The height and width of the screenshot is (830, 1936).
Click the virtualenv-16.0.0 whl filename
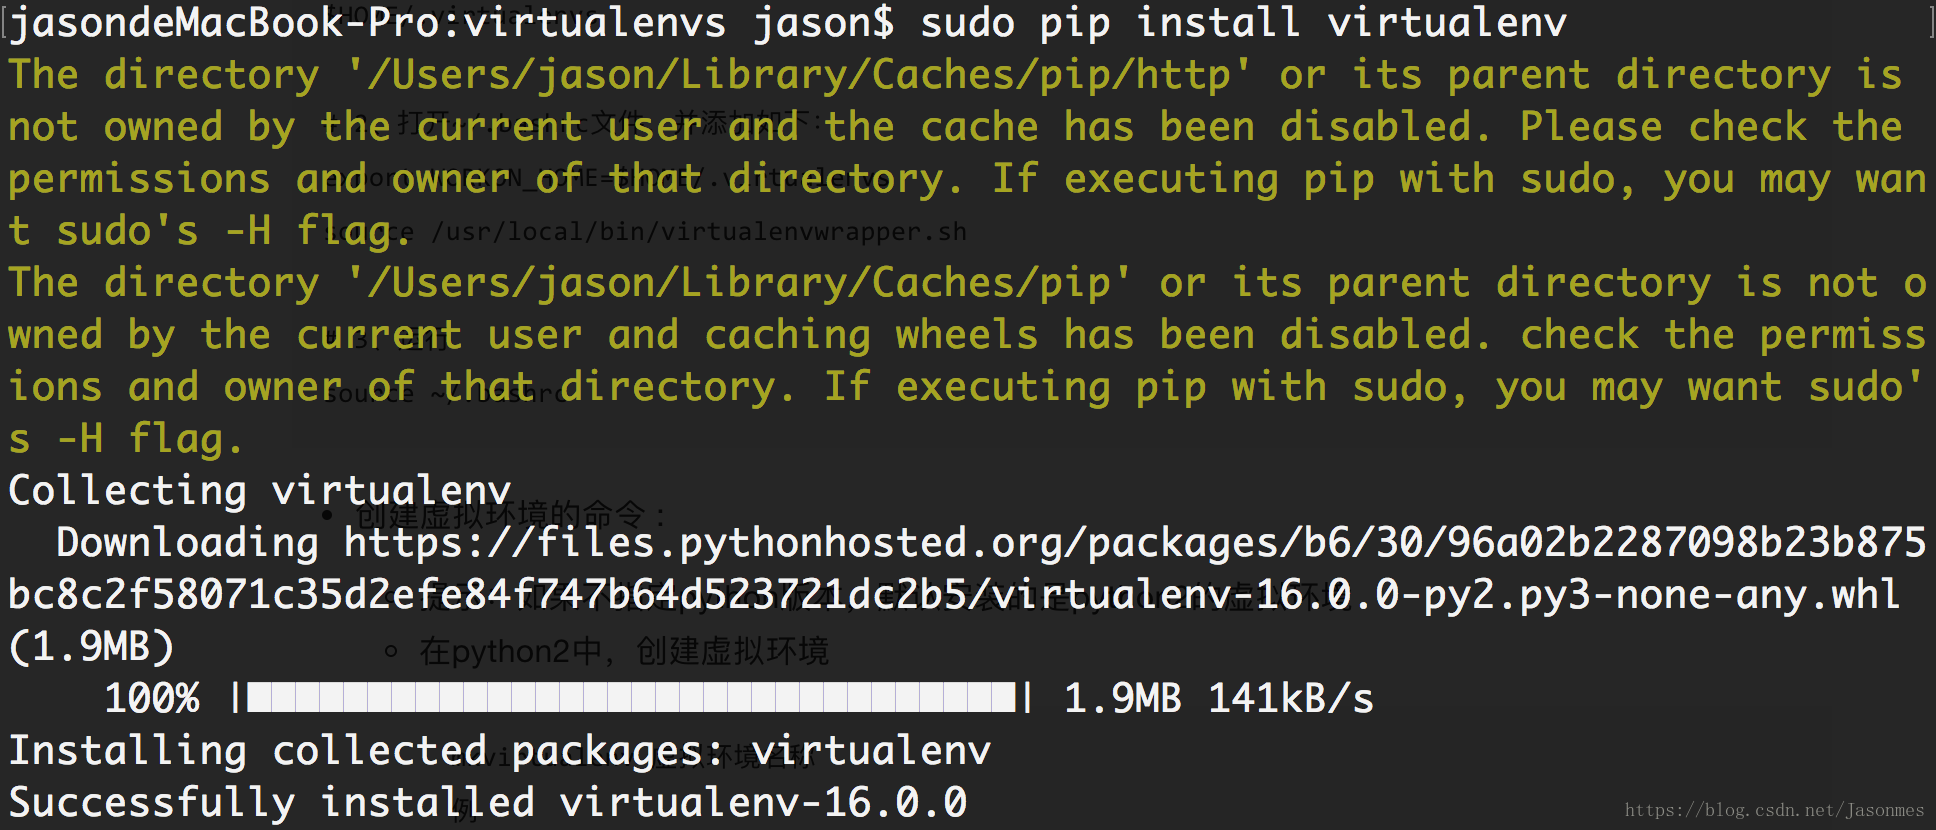1445,595
